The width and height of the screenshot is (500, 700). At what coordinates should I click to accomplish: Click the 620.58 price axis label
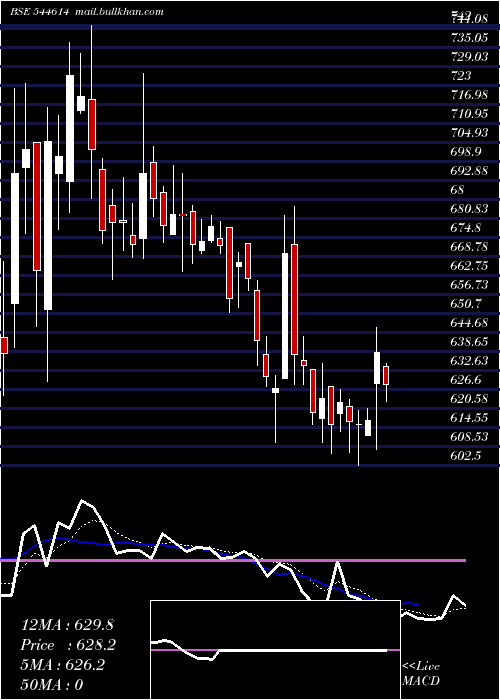click(x=469, y=398)
